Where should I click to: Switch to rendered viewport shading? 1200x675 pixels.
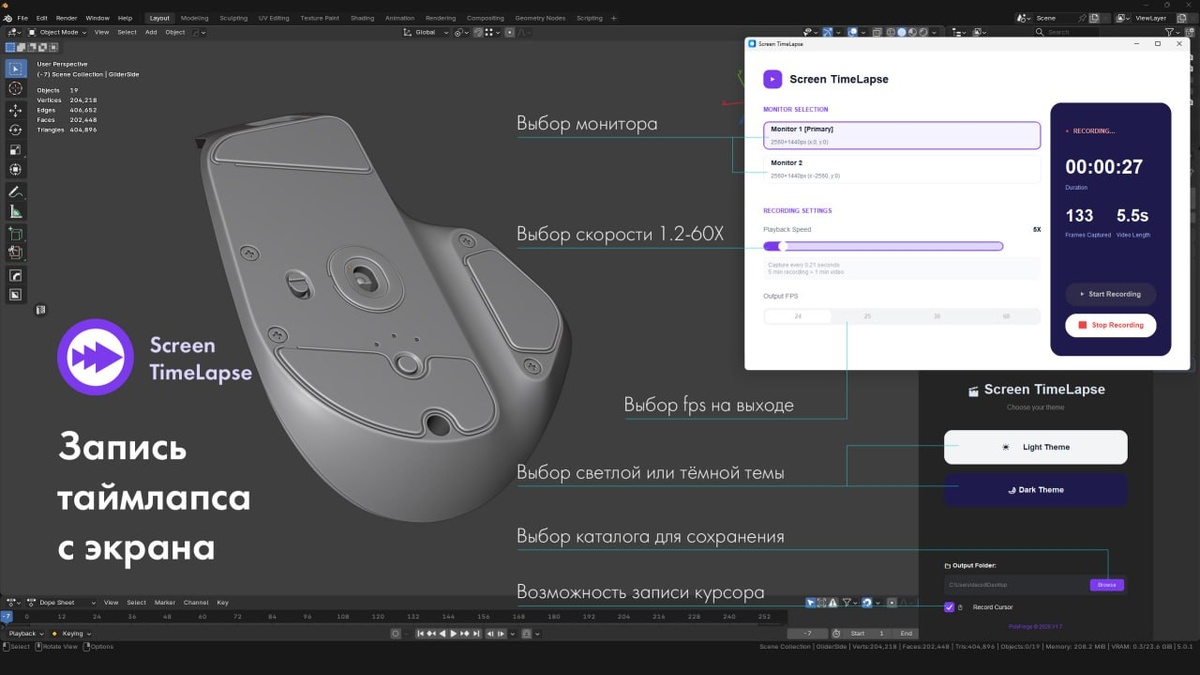pyautogui.click(x=925, y=32)
